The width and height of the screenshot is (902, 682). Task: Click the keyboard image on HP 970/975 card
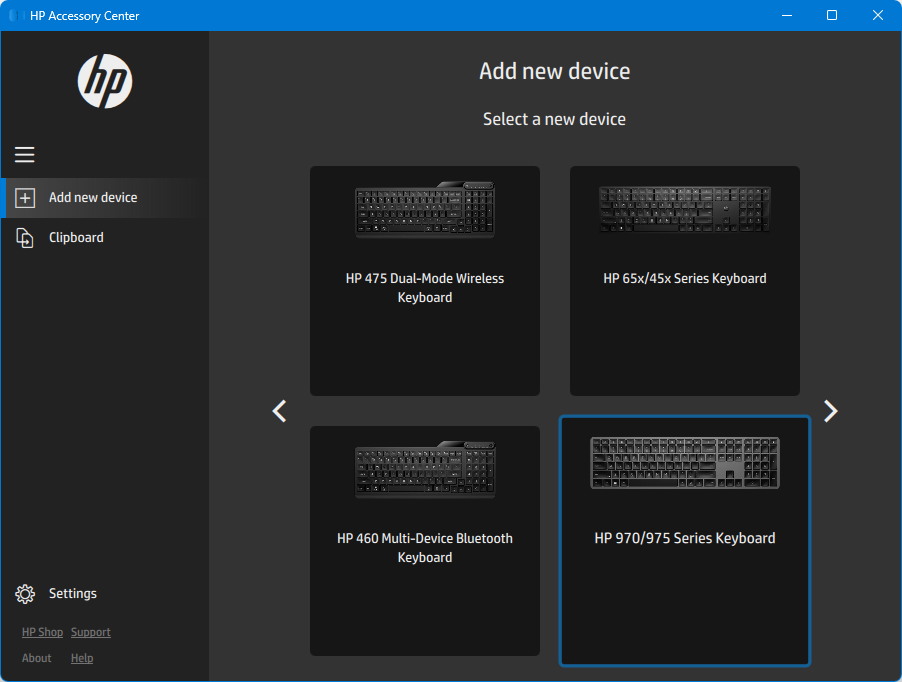point(684,463)
